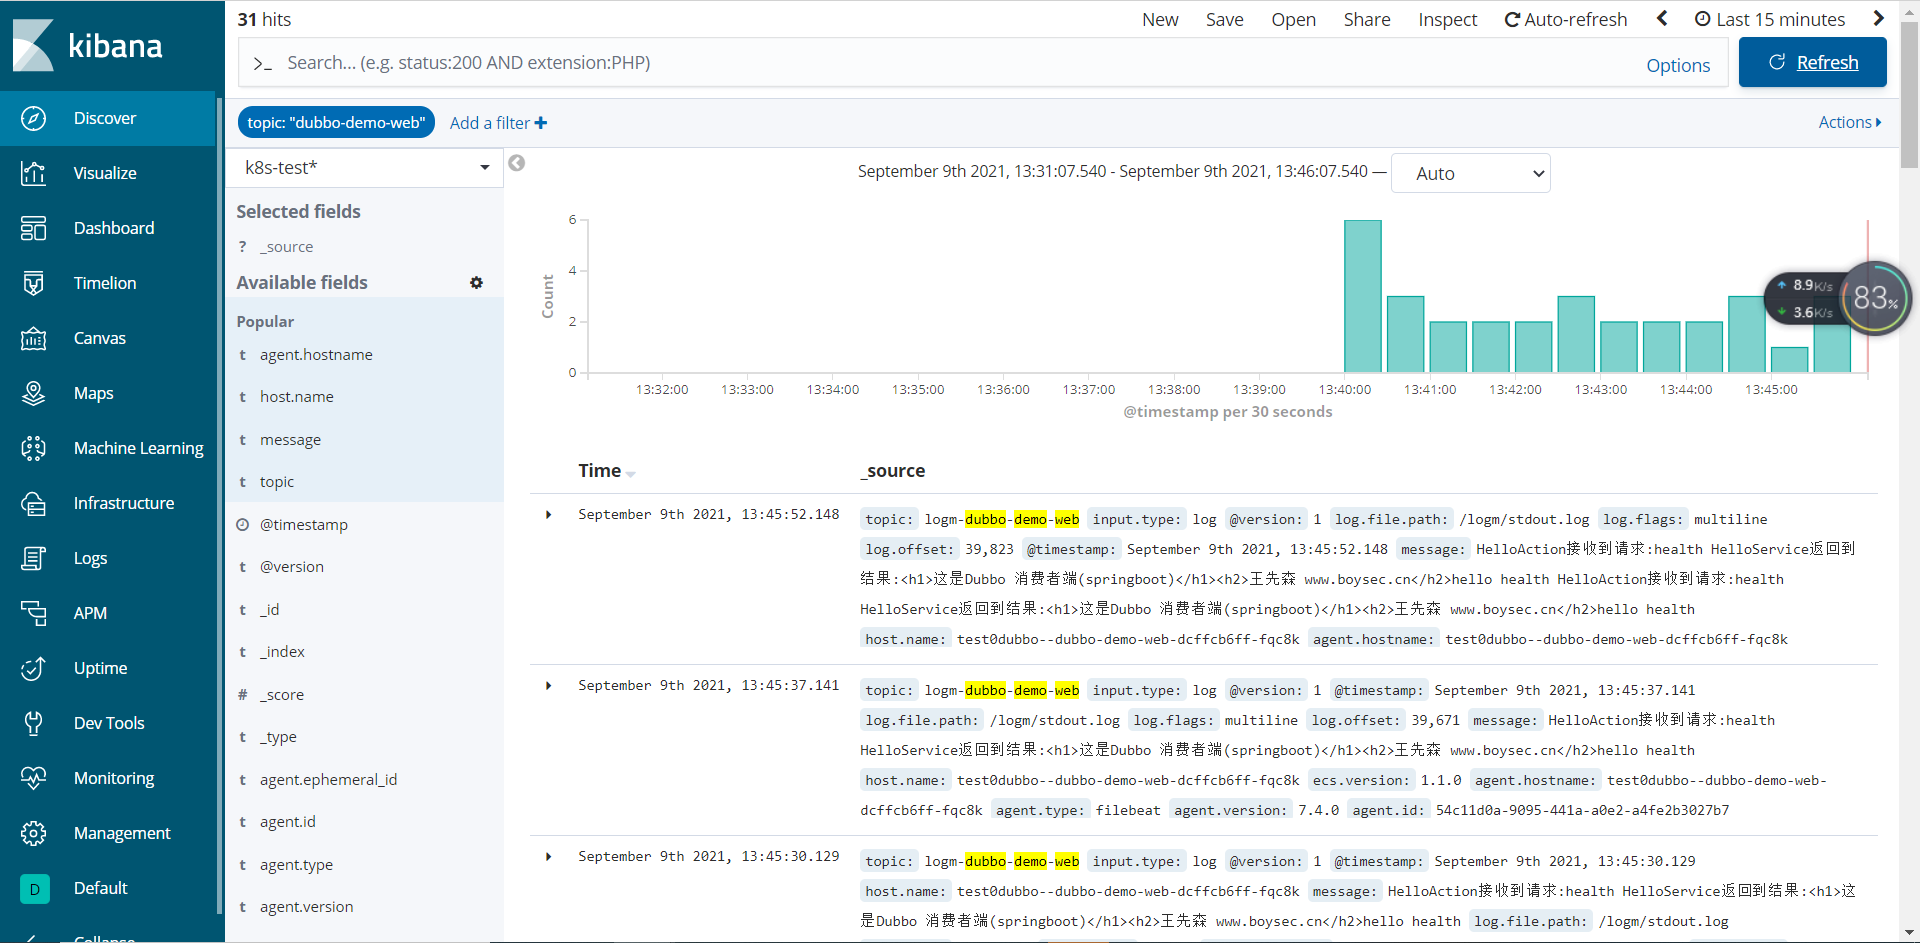This screenshot has height=943, width=1920.
Task: Open the Dashboard icon in sidebar
Action: pos(33,228)
